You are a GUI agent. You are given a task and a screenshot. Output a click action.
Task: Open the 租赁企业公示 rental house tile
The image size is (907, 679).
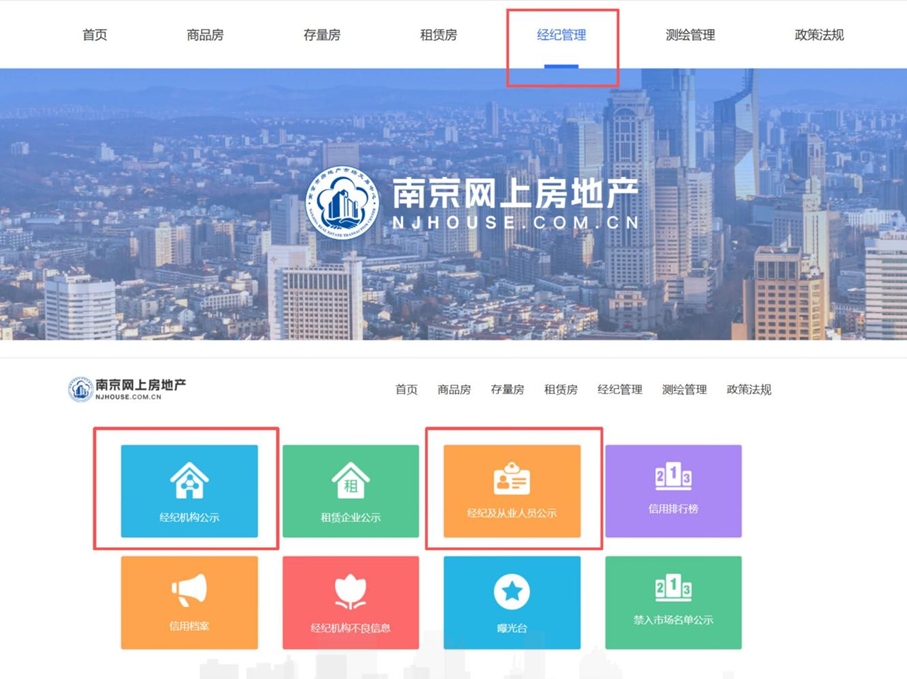point(351,491)
